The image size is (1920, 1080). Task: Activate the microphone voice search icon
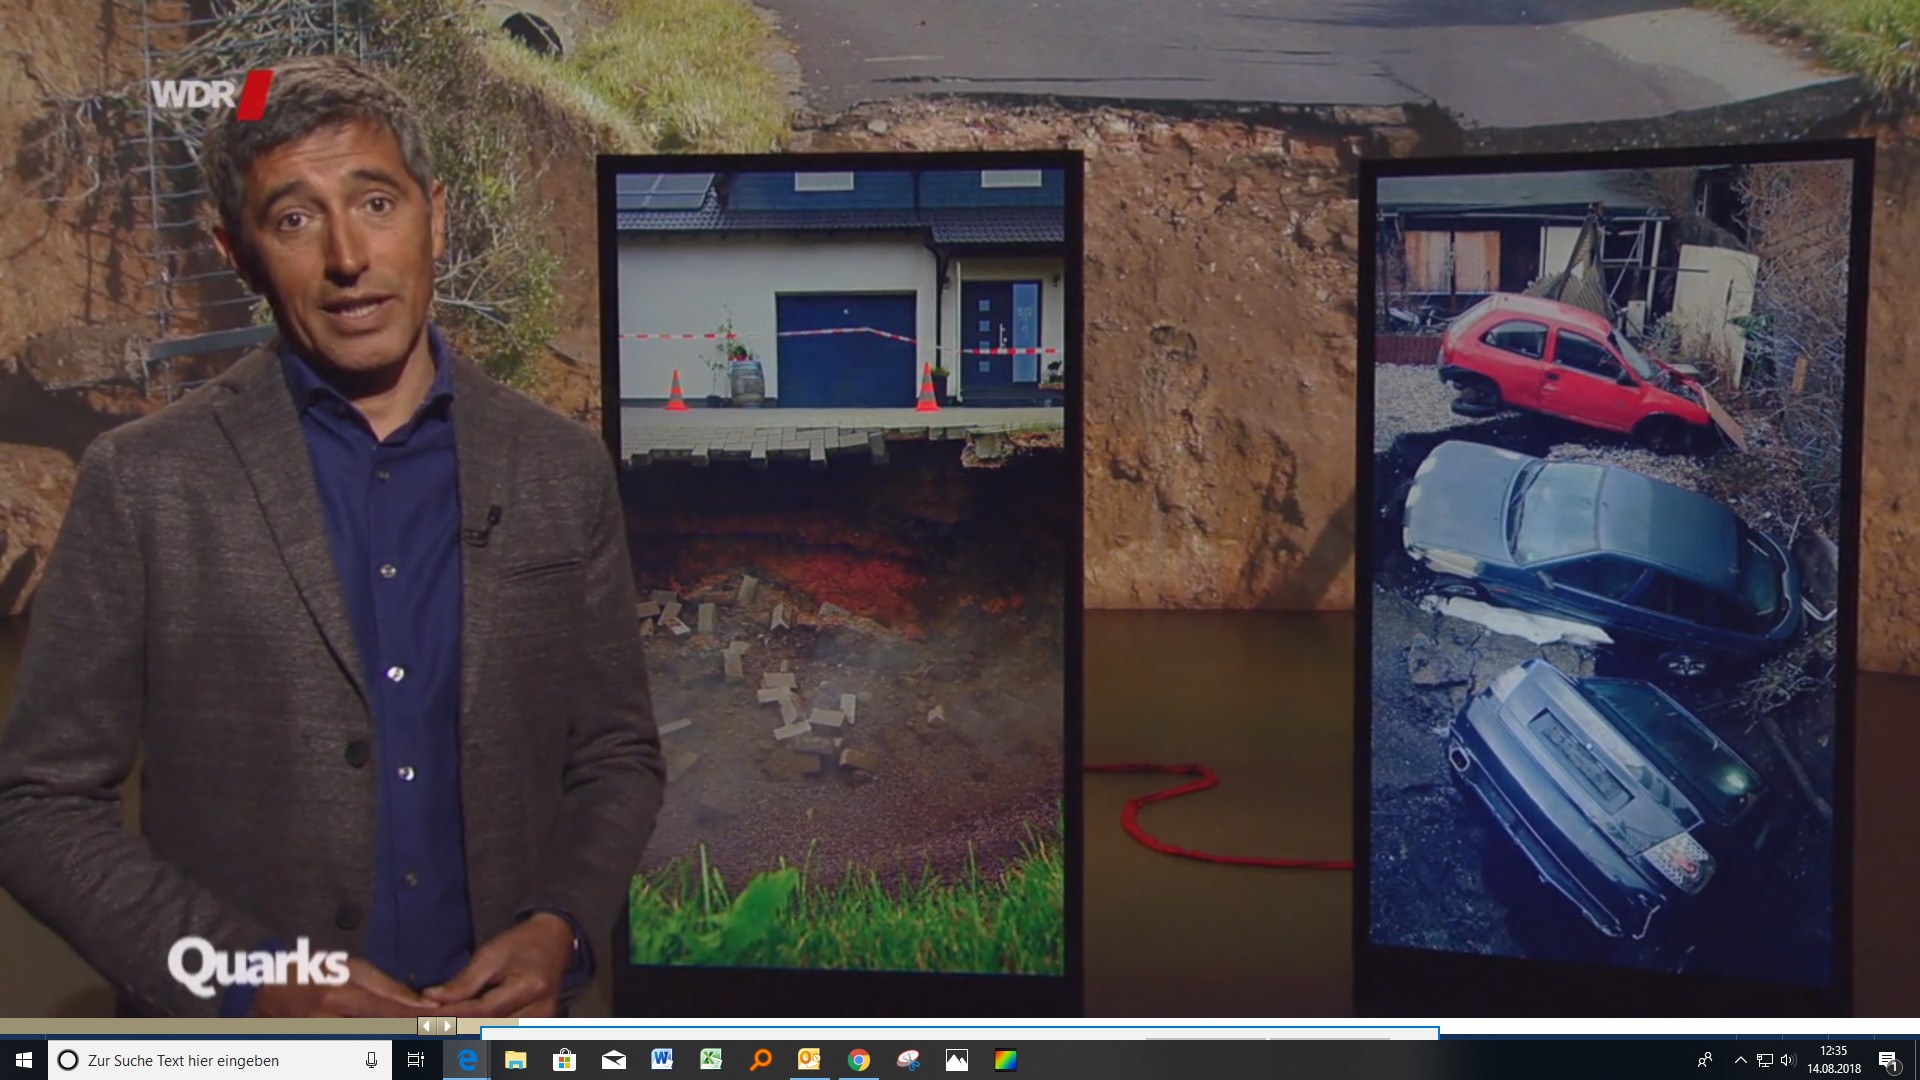click(371, 1060)
